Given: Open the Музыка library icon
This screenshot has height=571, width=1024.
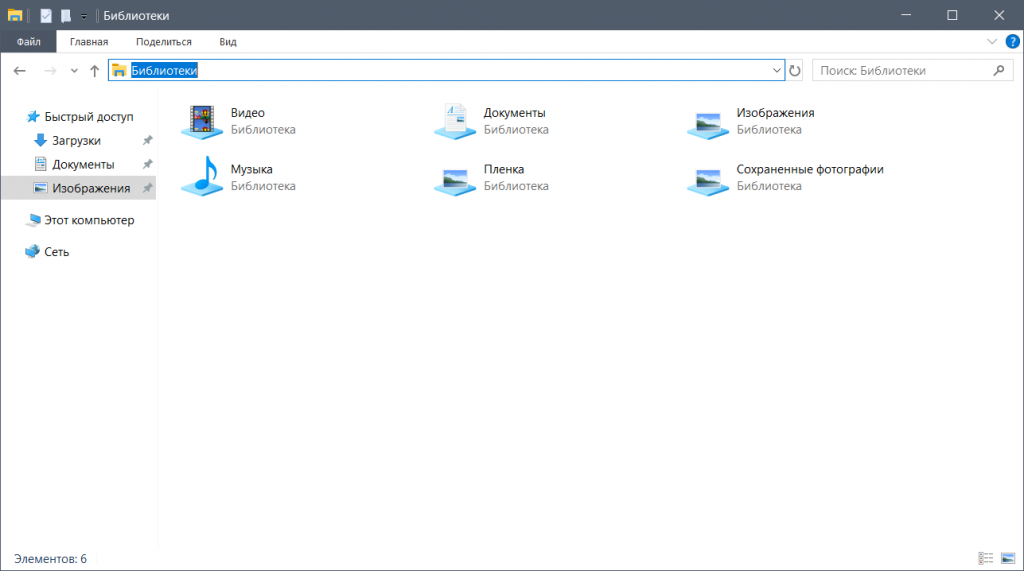Looking at the screenshot, I should pos(203,177).
